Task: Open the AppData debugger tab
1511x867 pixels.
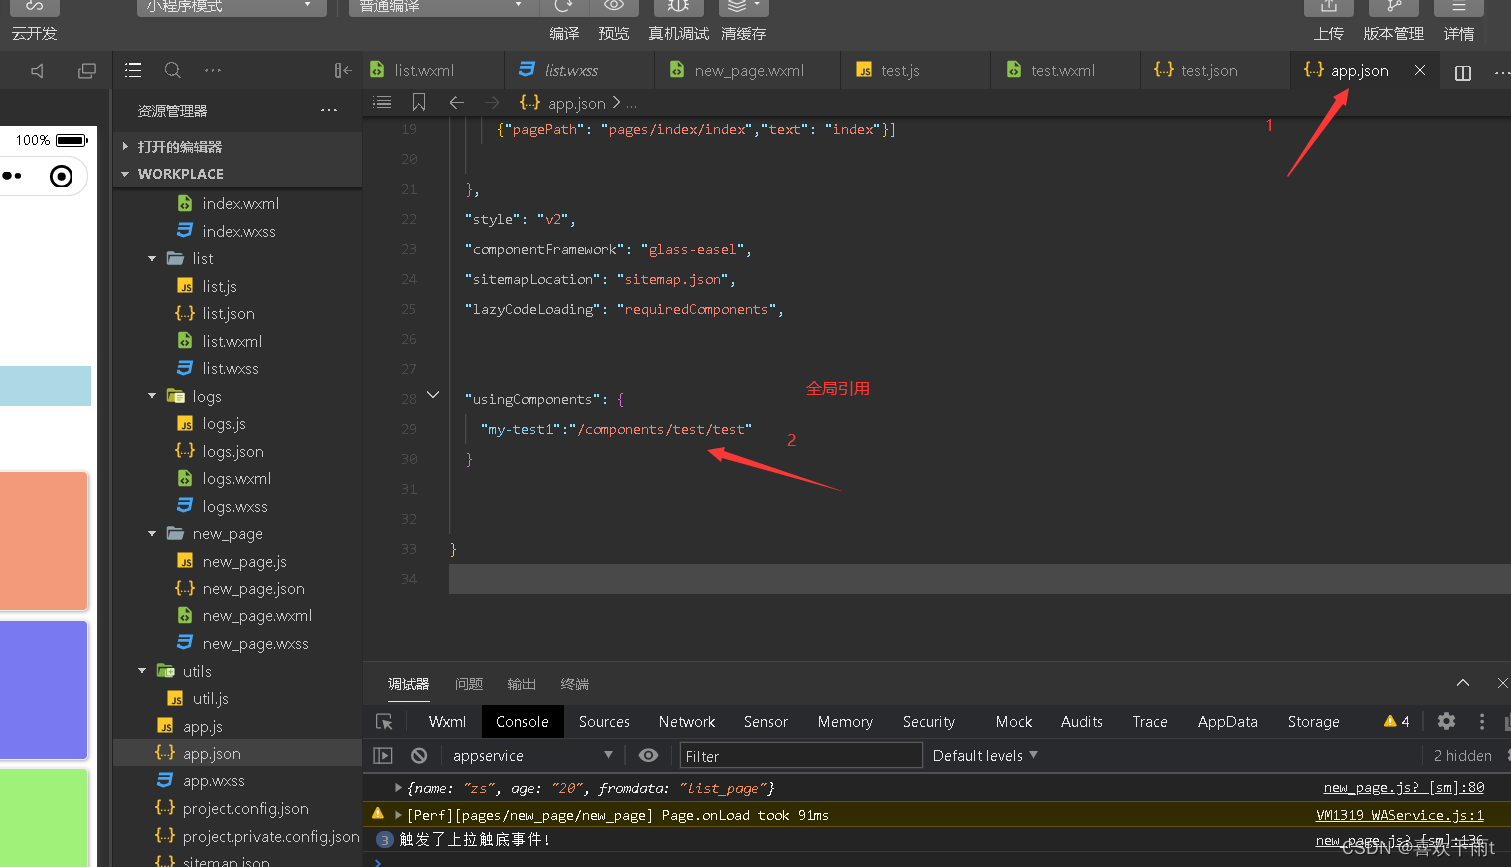Action: coord(1227,721)
